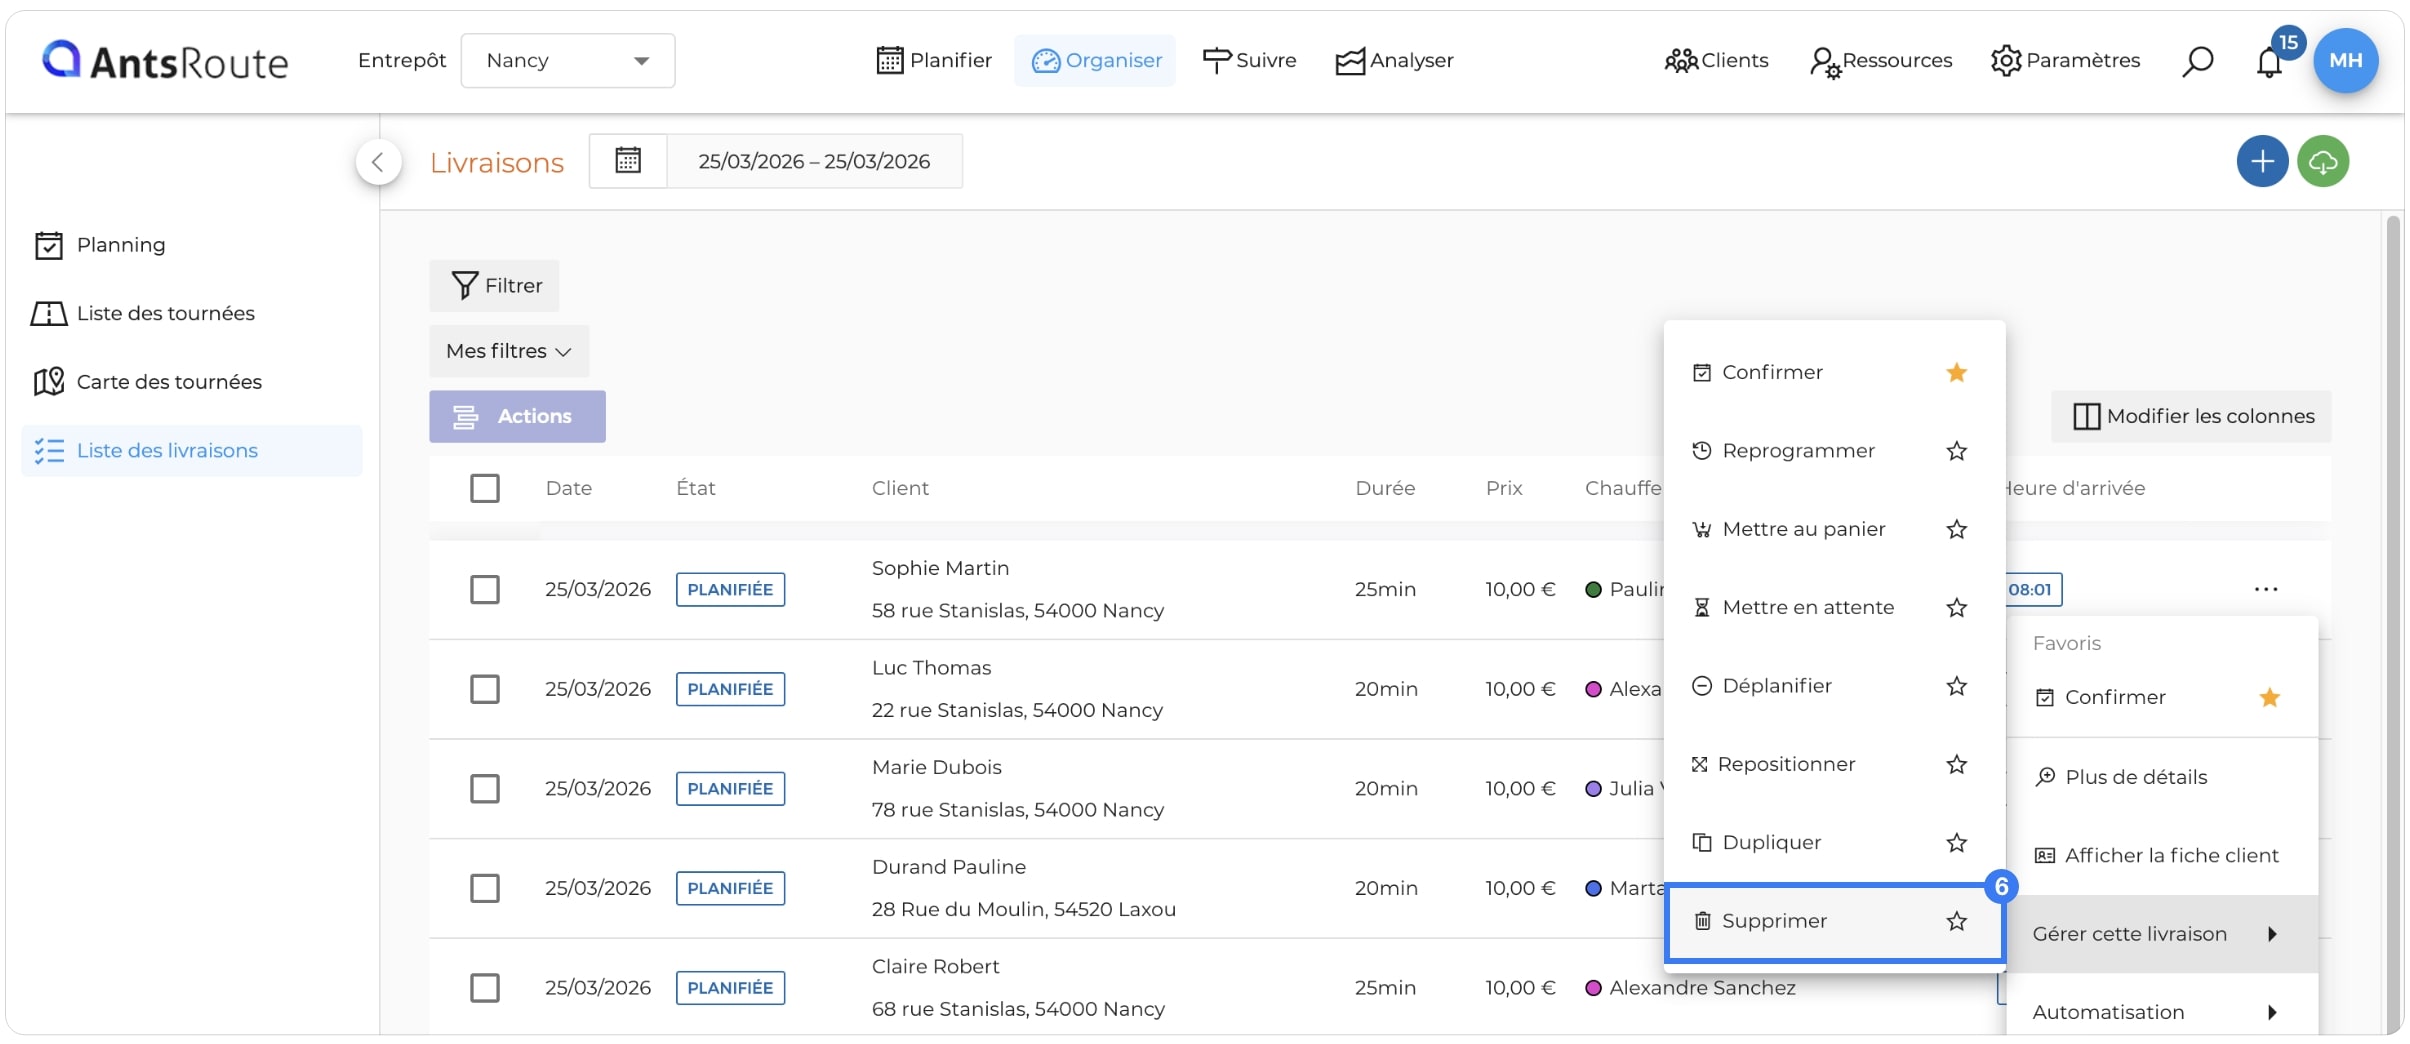Click the notification bell icon
Screen dimensions: 2410x1044
click(2269, 62)
